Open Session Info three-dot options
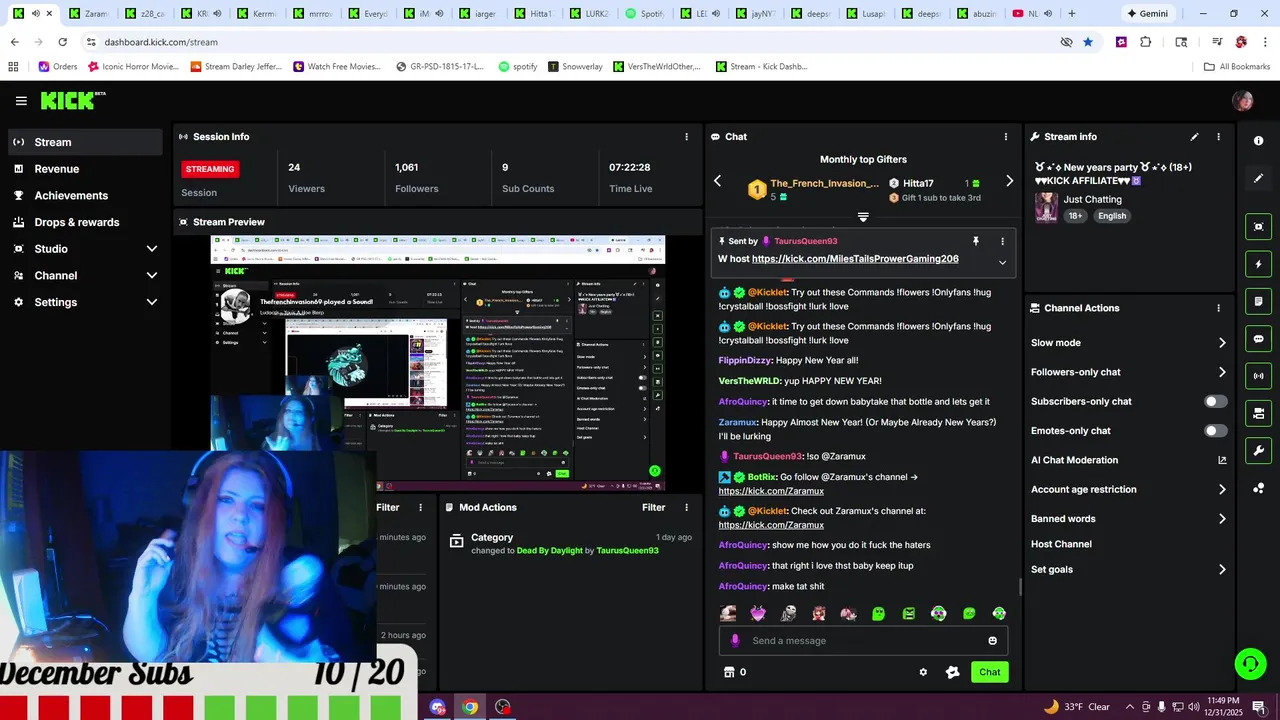 click(686, 137)
